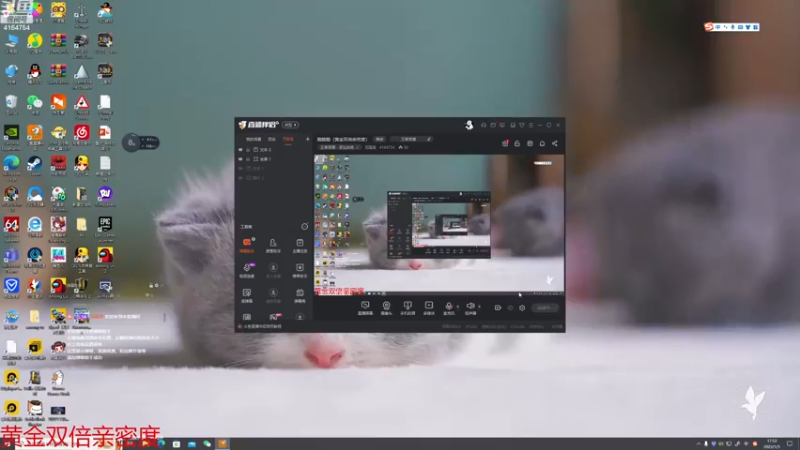
Task: Open the Recycle Bin desktop icon
Action: (x=11, y=105)
